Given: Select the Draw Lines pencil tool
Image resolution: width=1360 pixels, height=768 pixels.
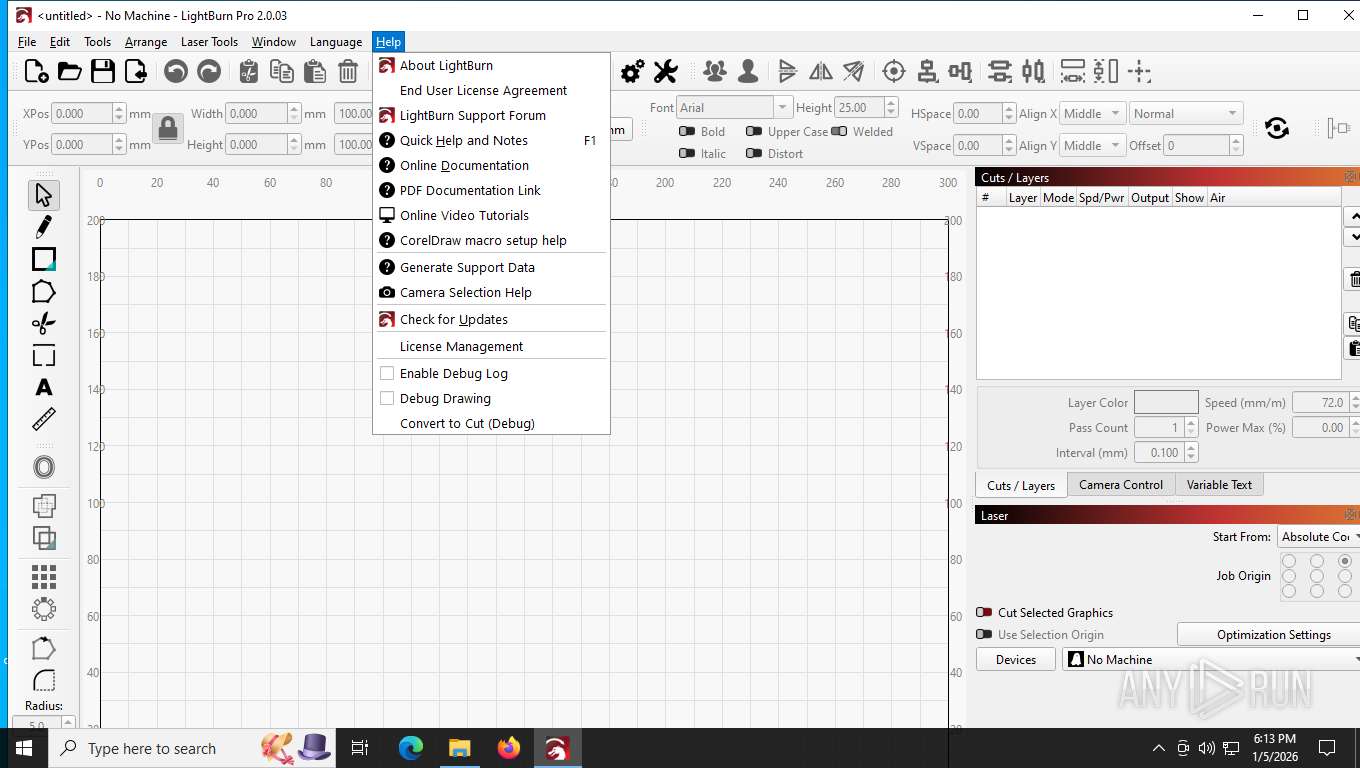Looking at the screenshot, I should pyautogui.click(x=43, y=227).
